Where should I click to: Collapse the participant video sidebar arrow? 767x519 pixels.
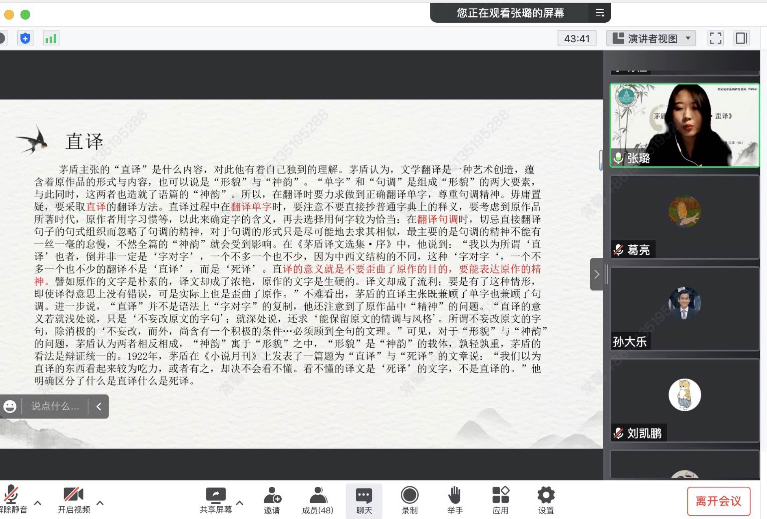597,274
